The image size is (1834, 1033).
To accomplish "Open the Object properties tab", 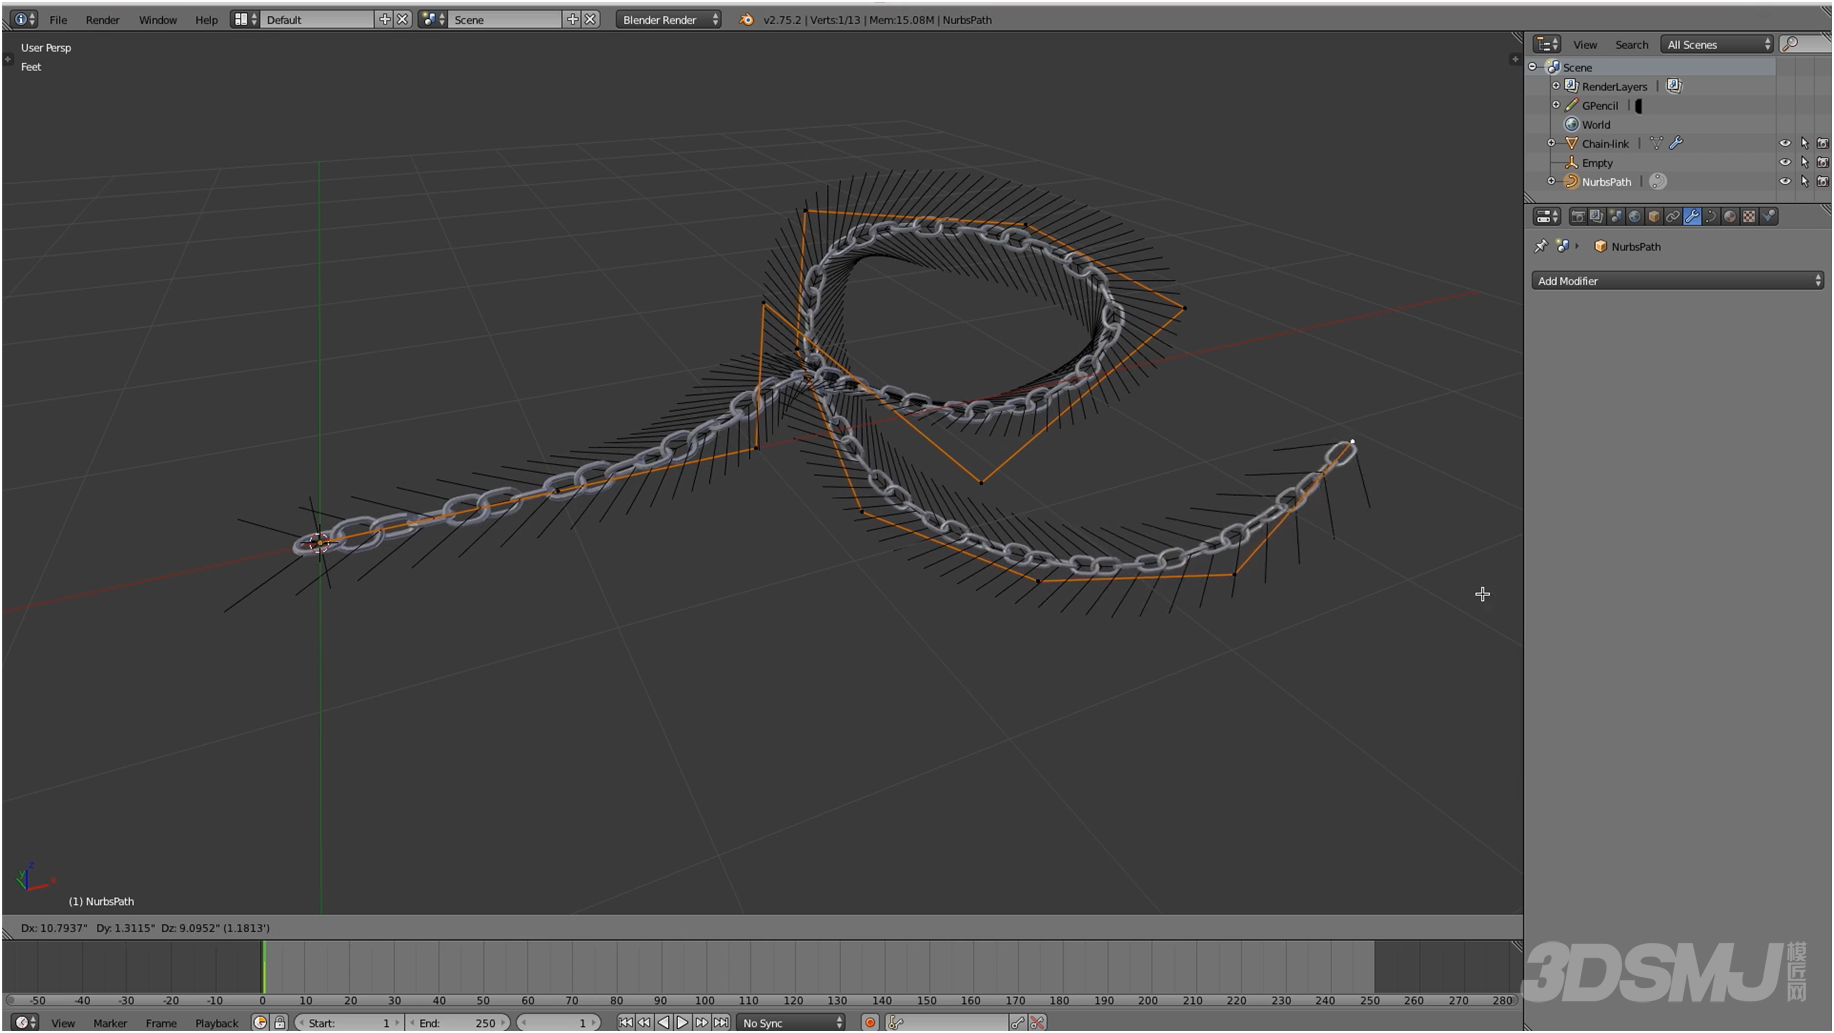I will pos(1654,216).
